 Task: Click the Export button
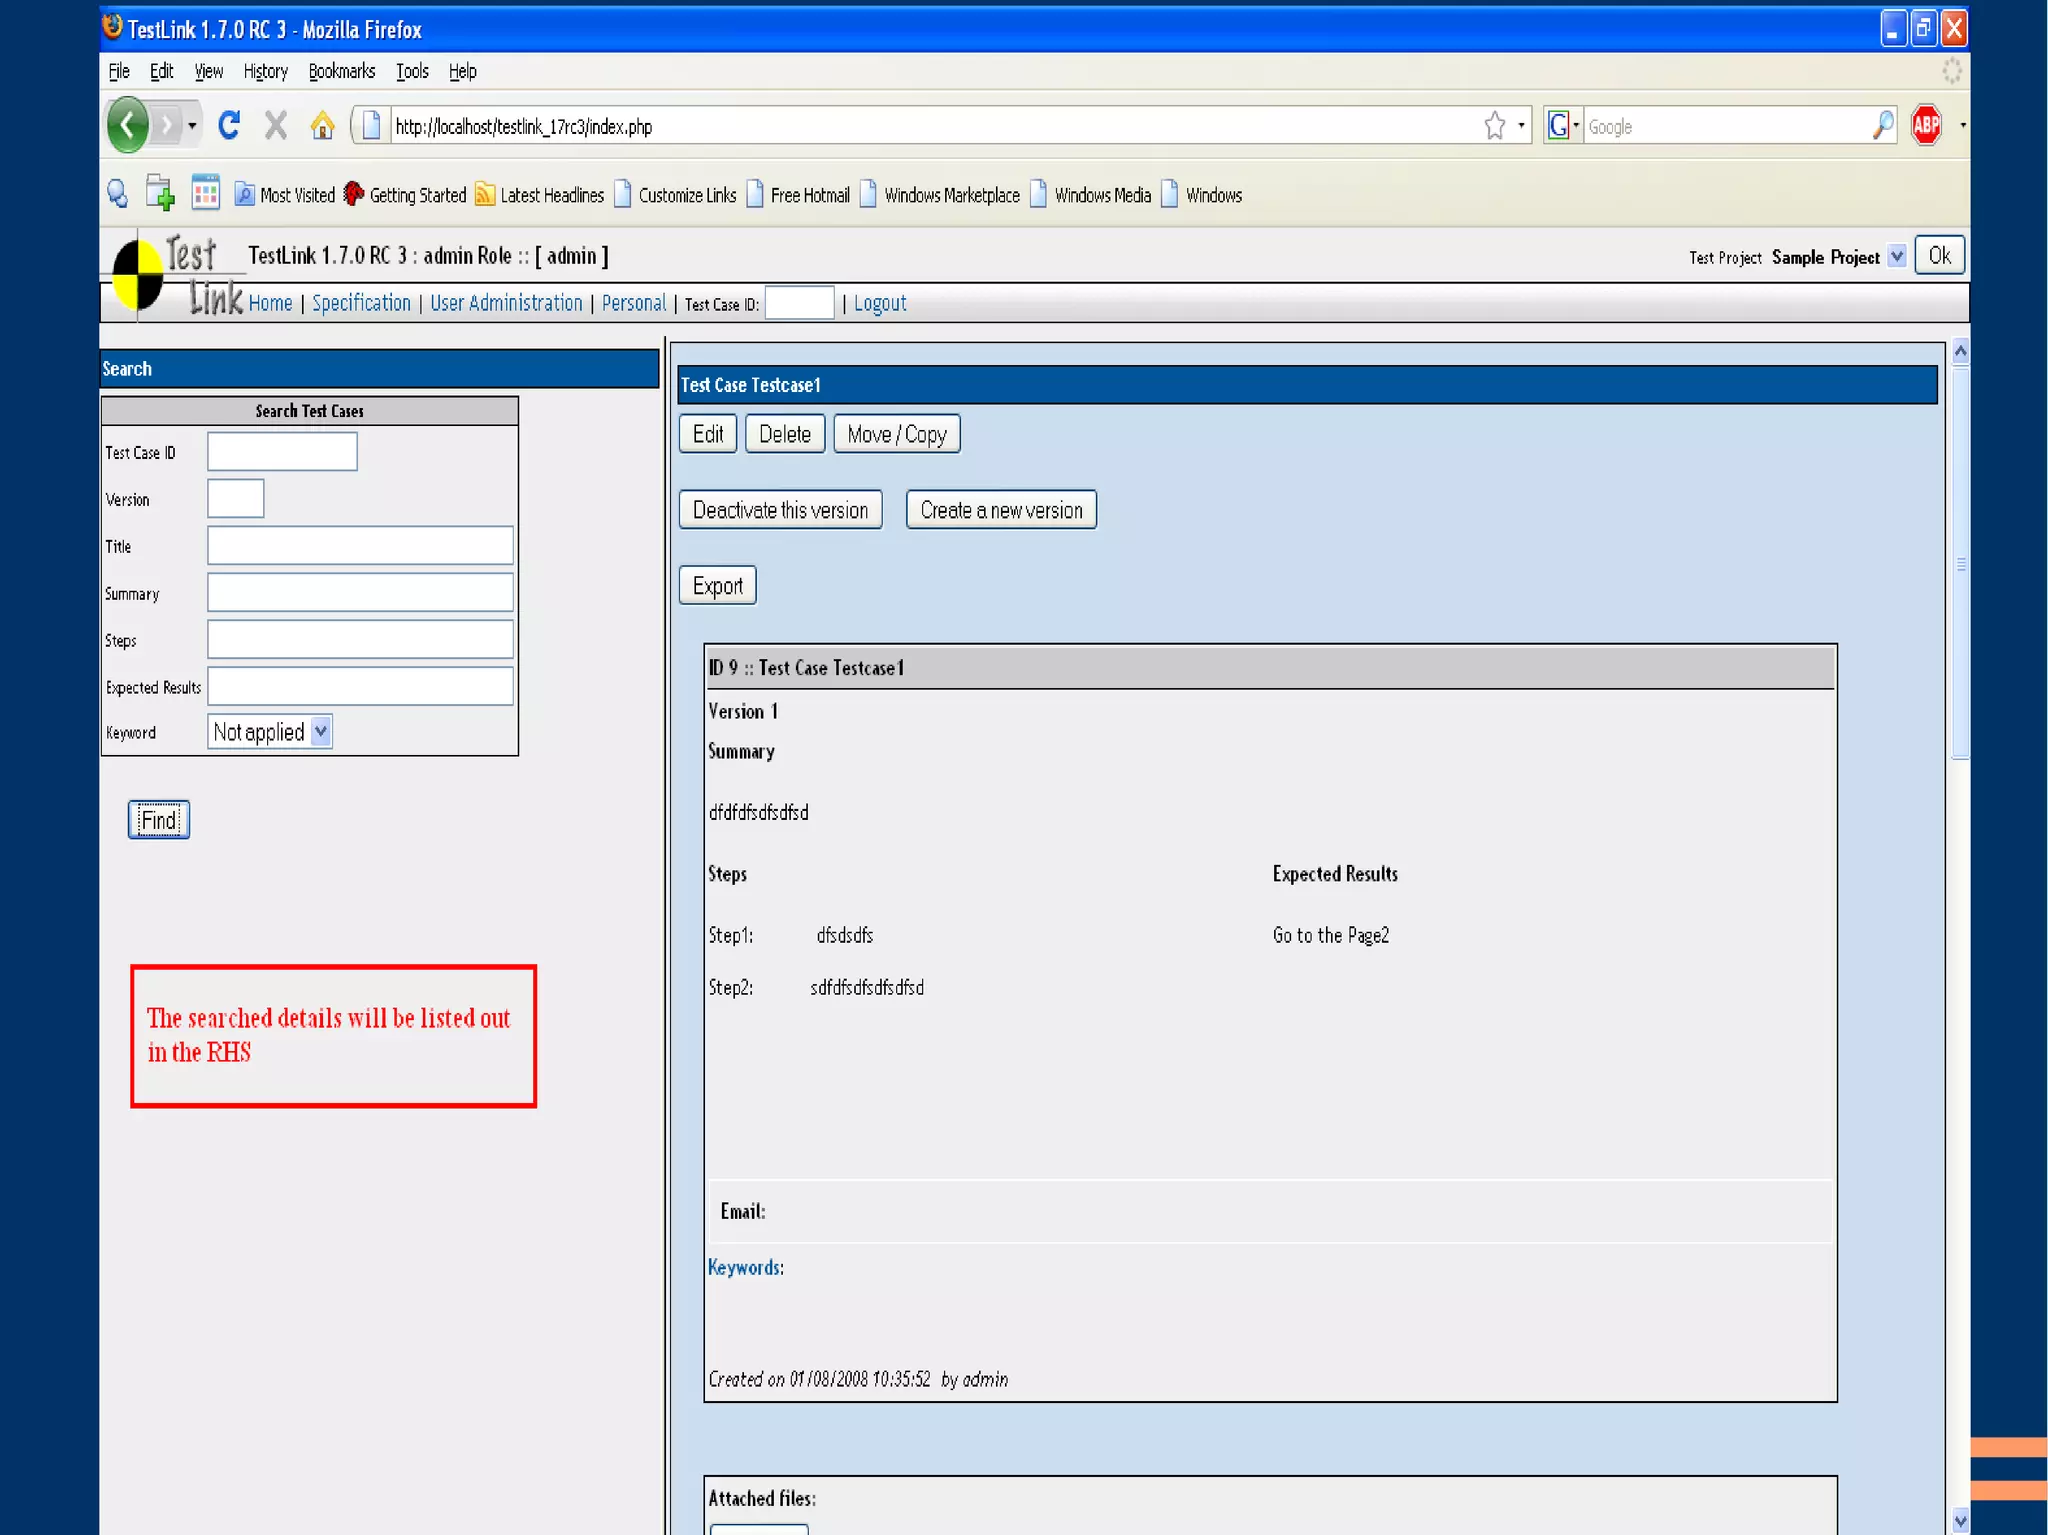718,586
